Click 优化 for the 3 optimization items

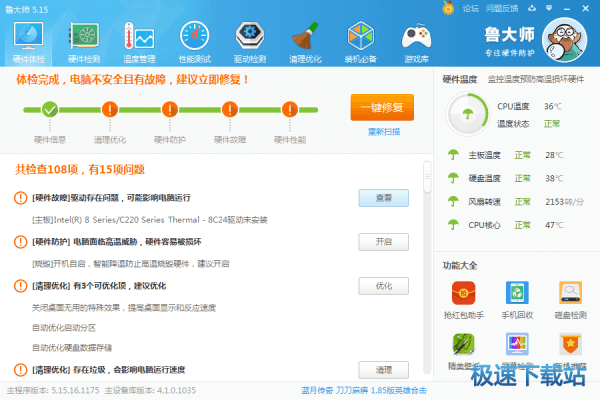[x=383, y=286]
